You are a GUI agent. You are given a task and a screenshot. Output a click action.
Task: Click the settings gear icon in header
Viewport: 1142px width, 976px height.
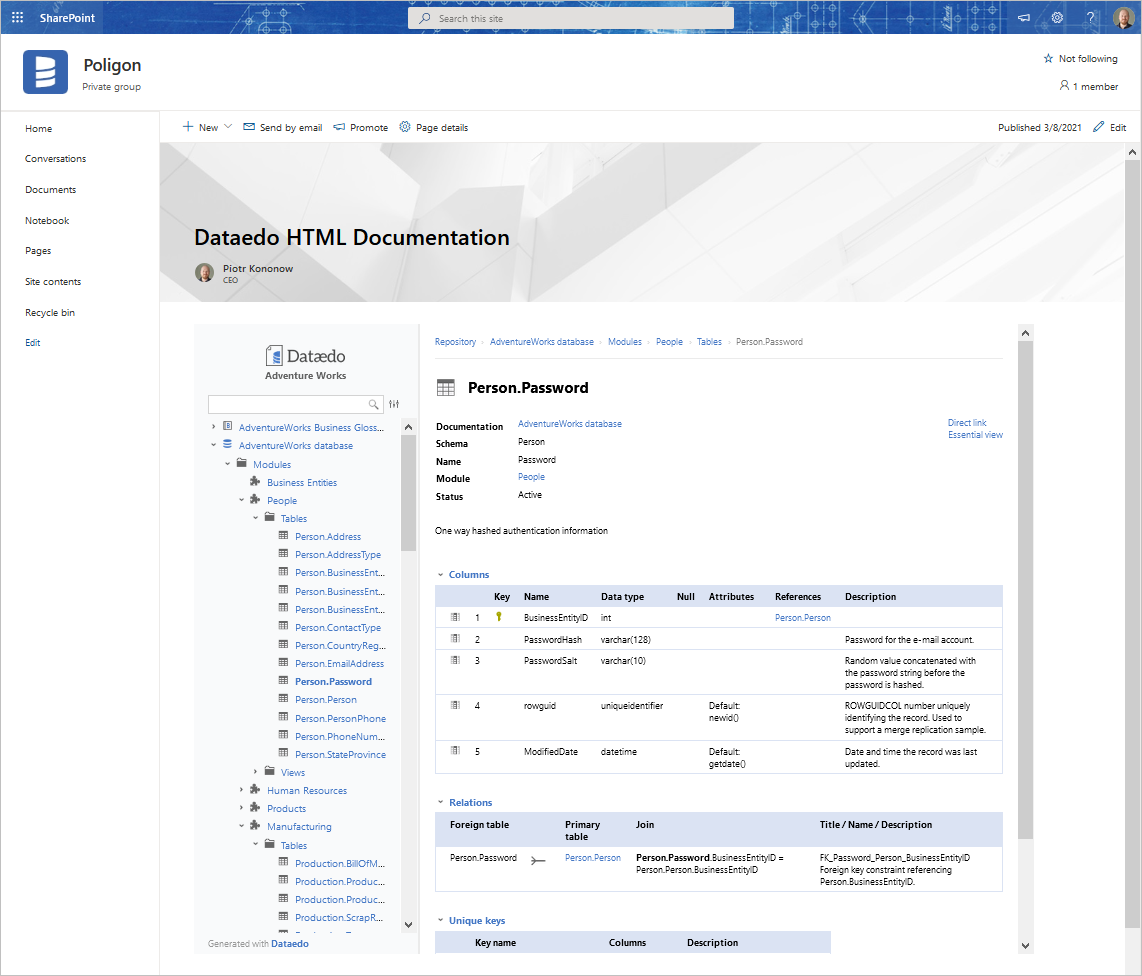coord(1057,18)
